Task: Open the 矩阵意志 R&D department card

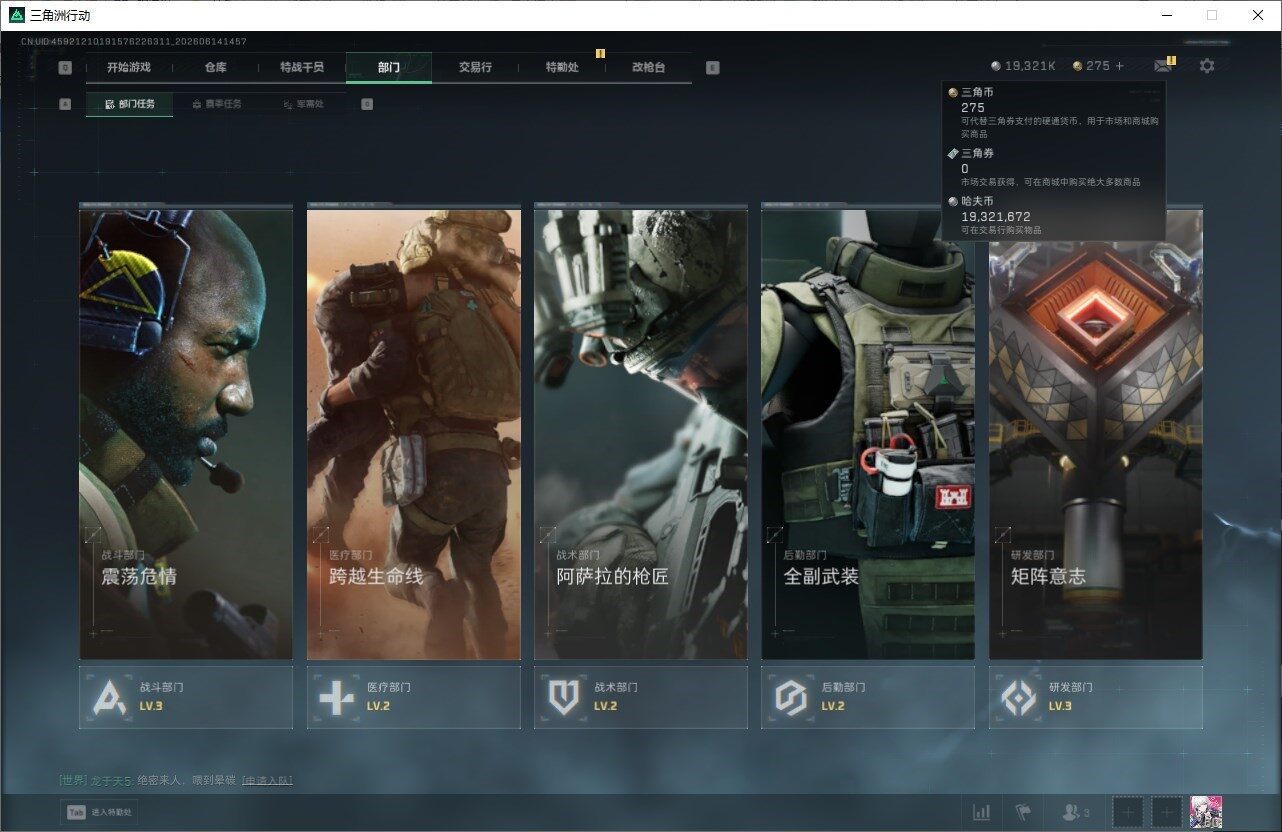Action: click(x=1096, y=434)
